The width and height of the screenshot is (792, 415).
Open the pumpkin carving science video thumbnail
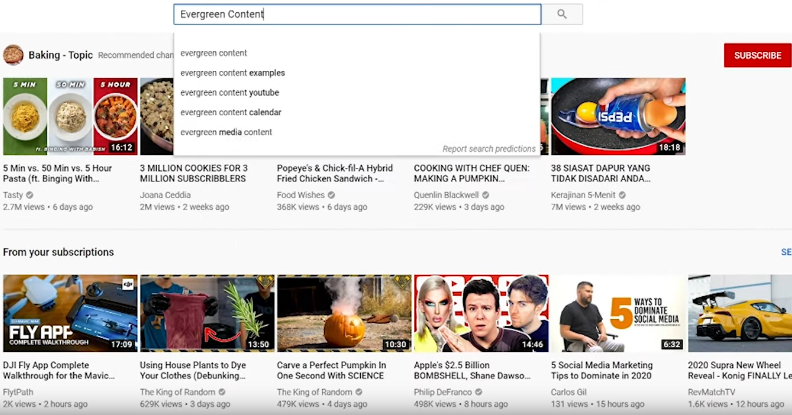(x=344, y=313)
